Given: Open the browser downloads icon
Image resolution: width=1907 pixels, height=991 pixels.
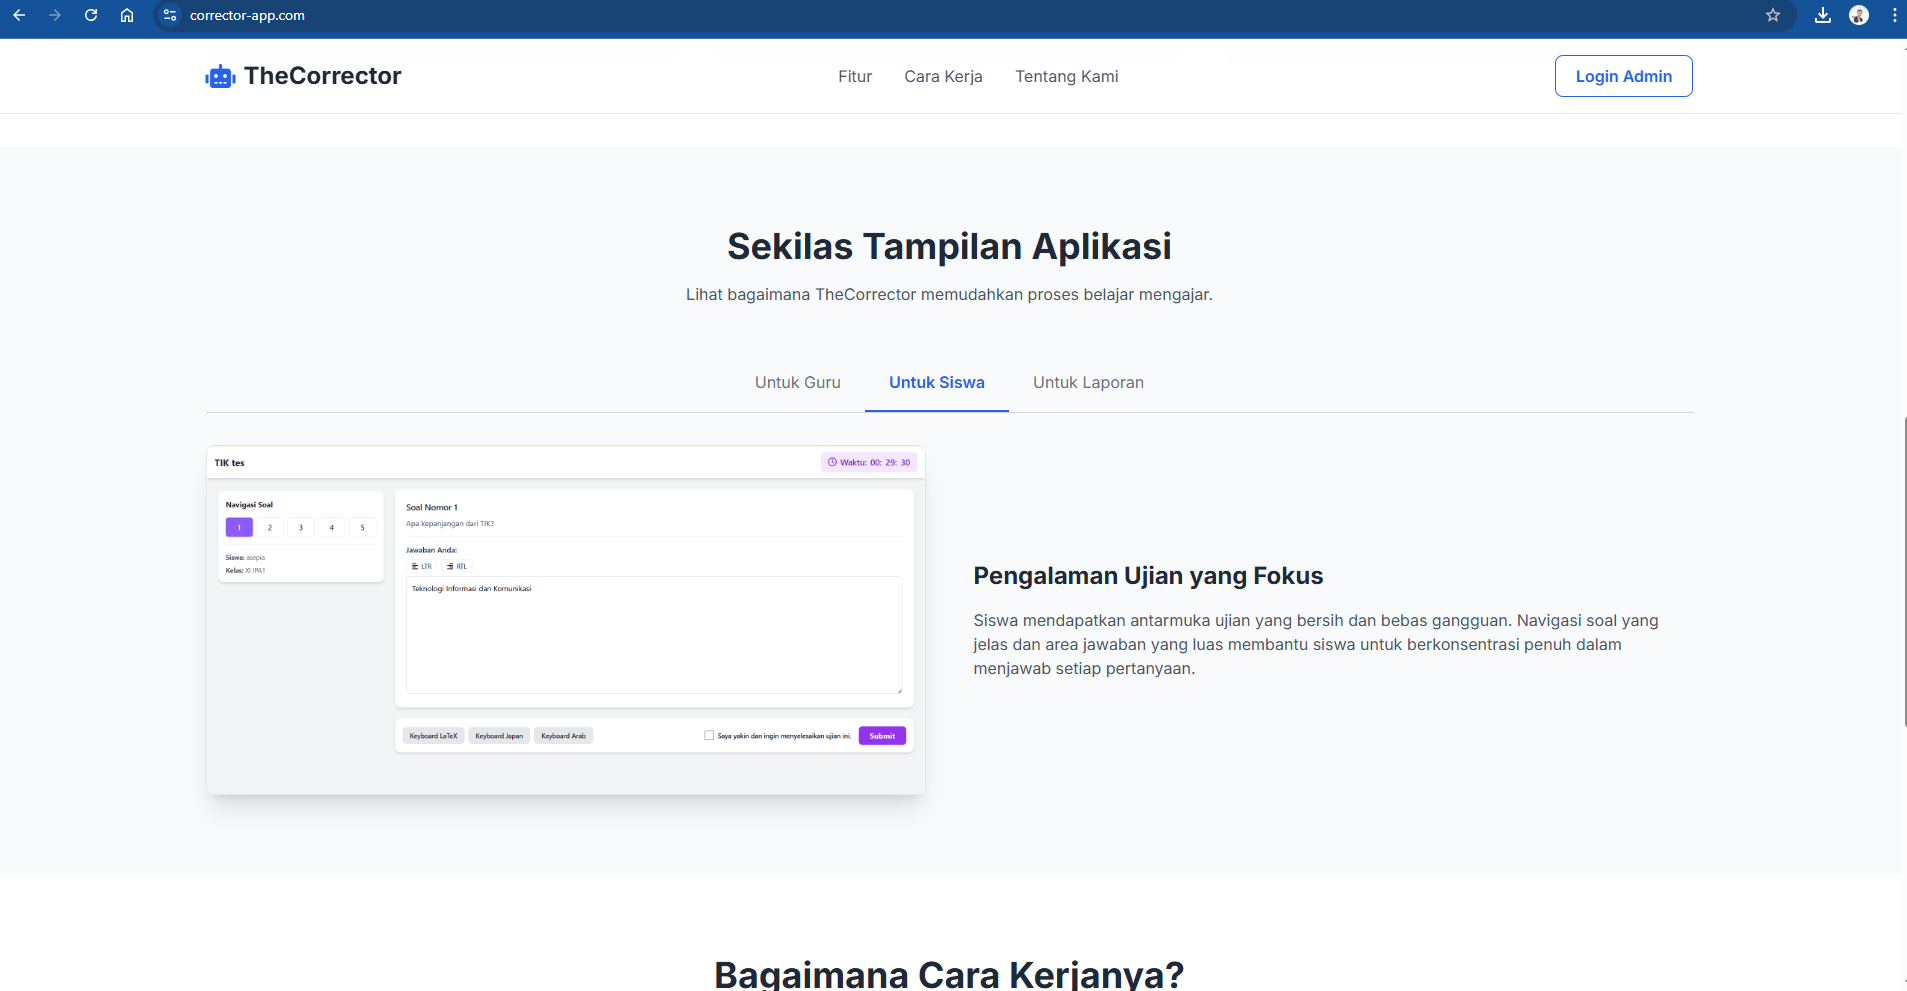Looking at the screenshot, I should (1823, 15).
